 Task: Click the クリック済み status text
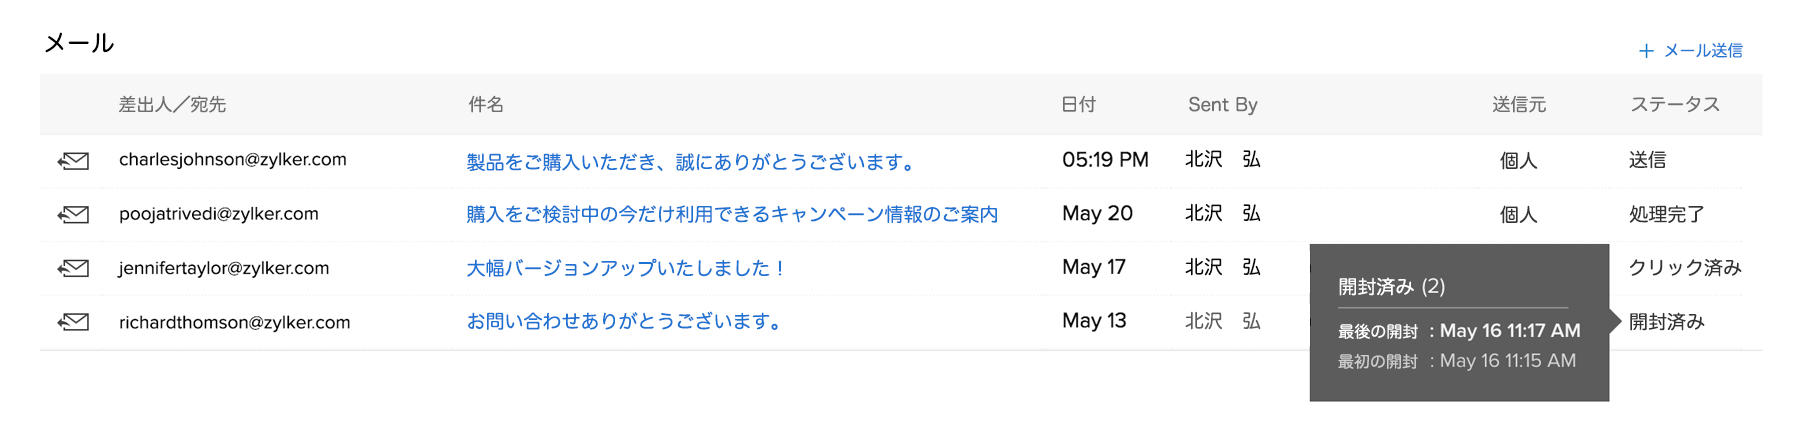[x=1685, y=268]
